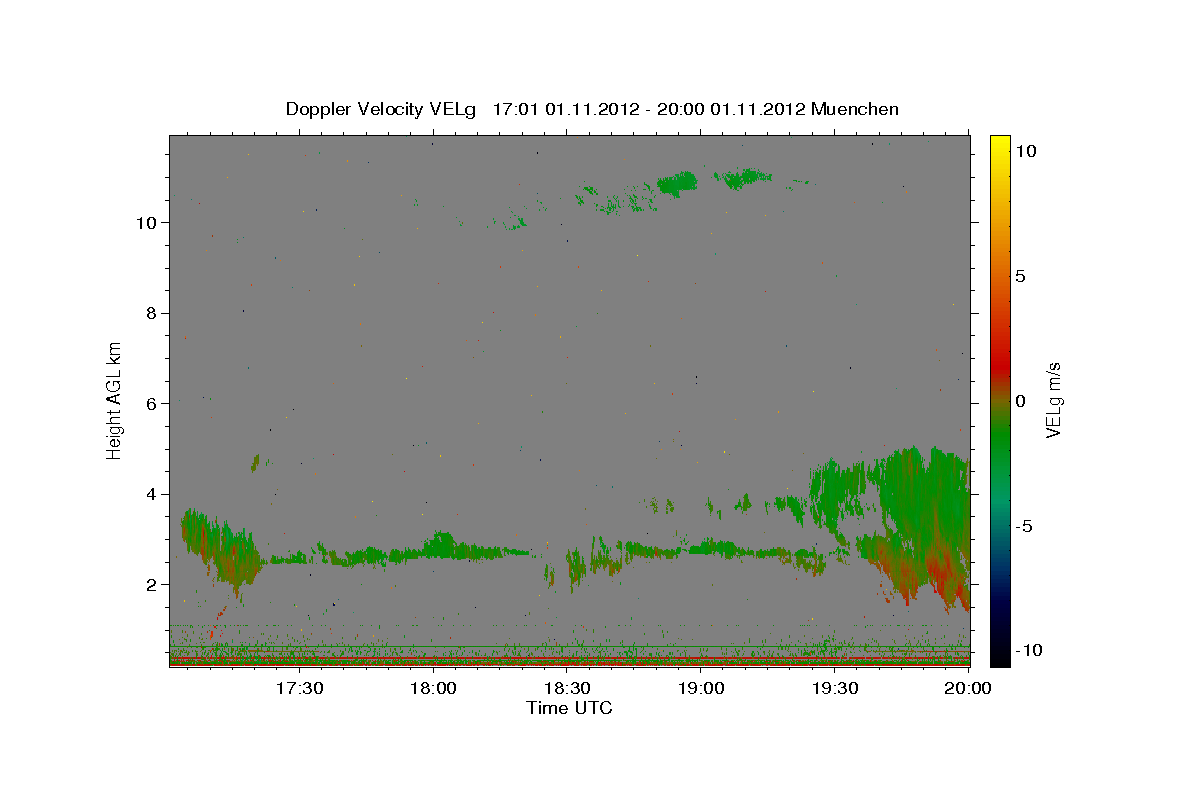This screenshot has height=800, width=1200.
Task: Click the 18:00 time tick label
Action: click(433, 688)
